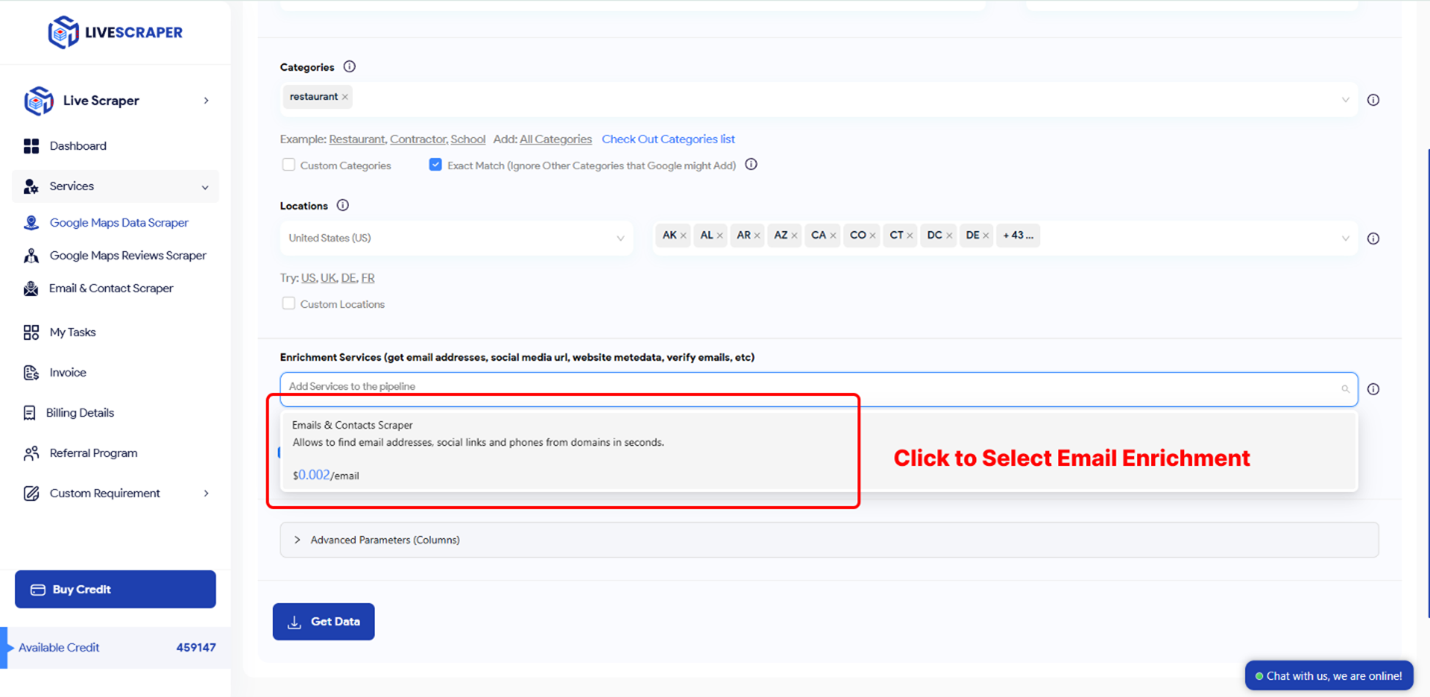Image resolution: width=1430 pixels, height=697 pixels.
Task: Click the Custom Requirement edit icon
Action: (x=31, y=493)
